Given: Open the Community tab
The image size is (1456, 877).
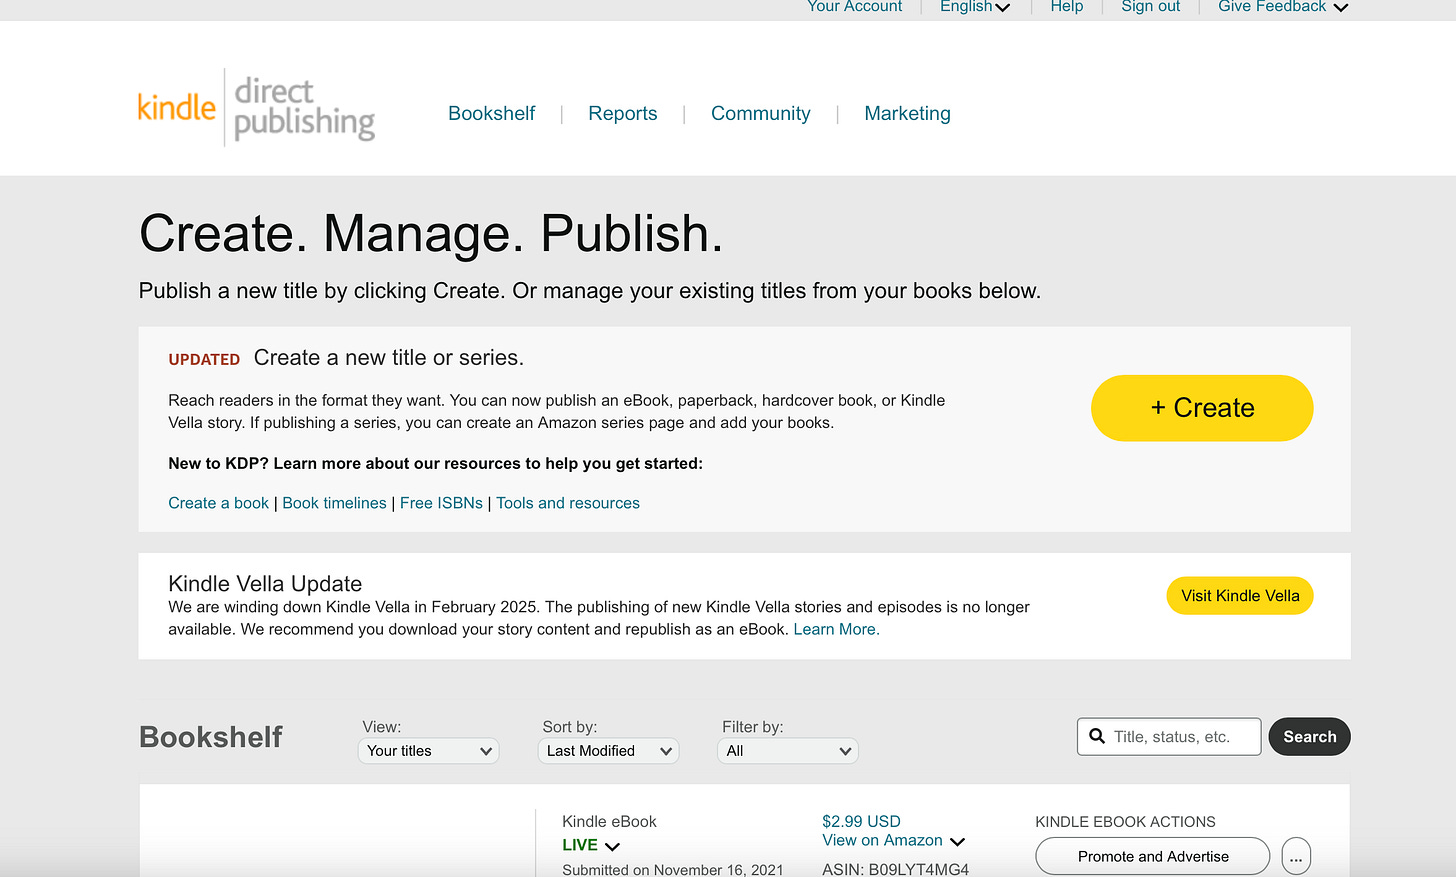Looking at the screenshot, I should [x=761, y=114].
